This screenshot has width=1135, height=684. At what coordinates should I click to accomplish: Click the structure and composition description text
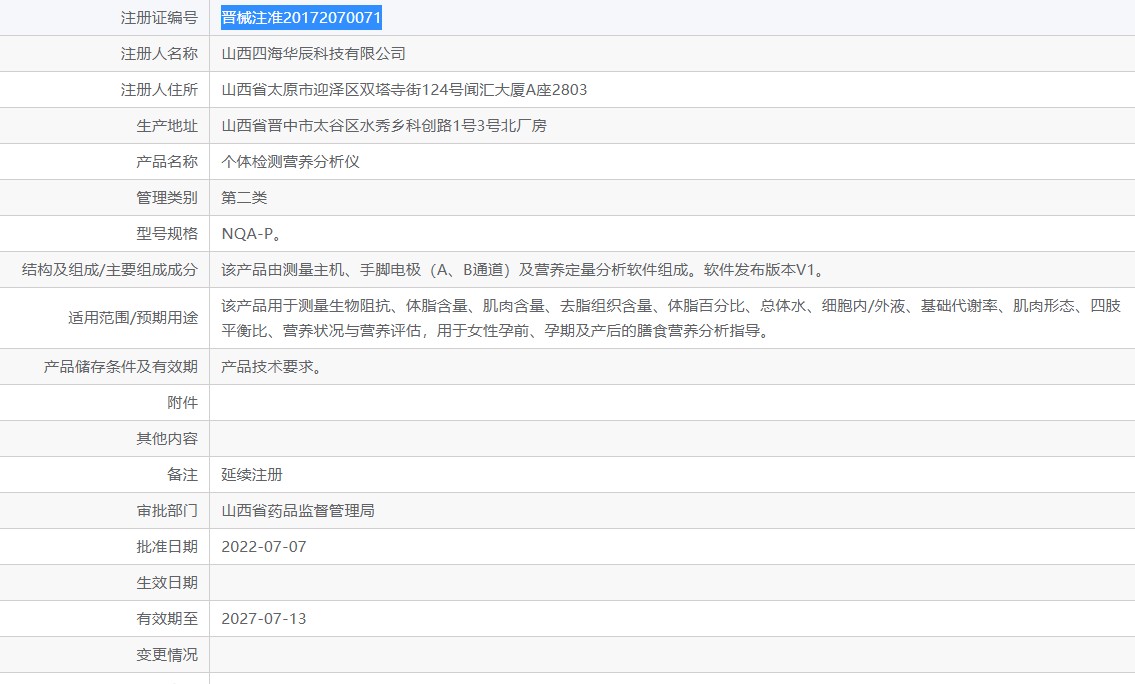point(521,270)
